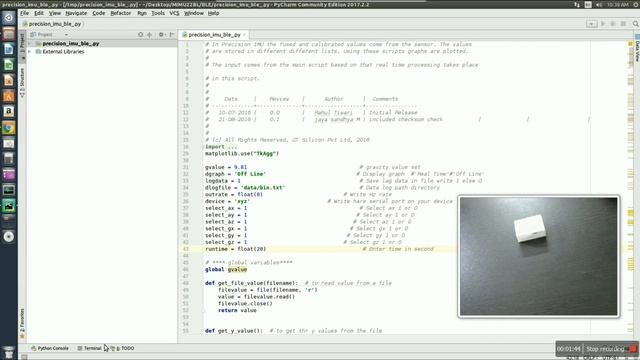Click the network indicator in top panel
The width and height of the screenshot is (640, 360).
click(577, 4)
